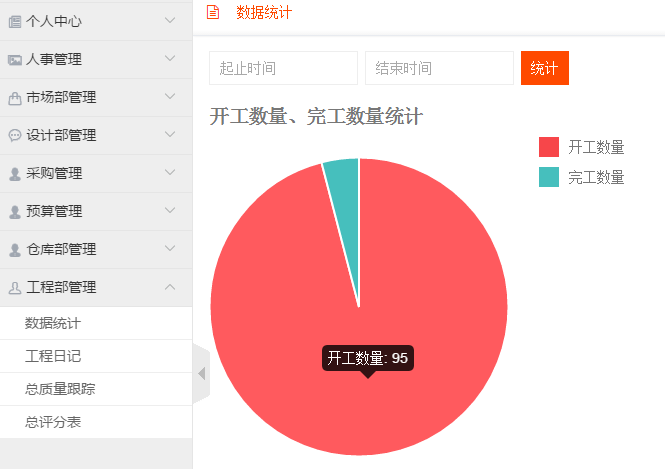Screen dimensions: 665x469
Task: Select 总质量跟踪 in the sidebar
Action: tap(60, 389)
